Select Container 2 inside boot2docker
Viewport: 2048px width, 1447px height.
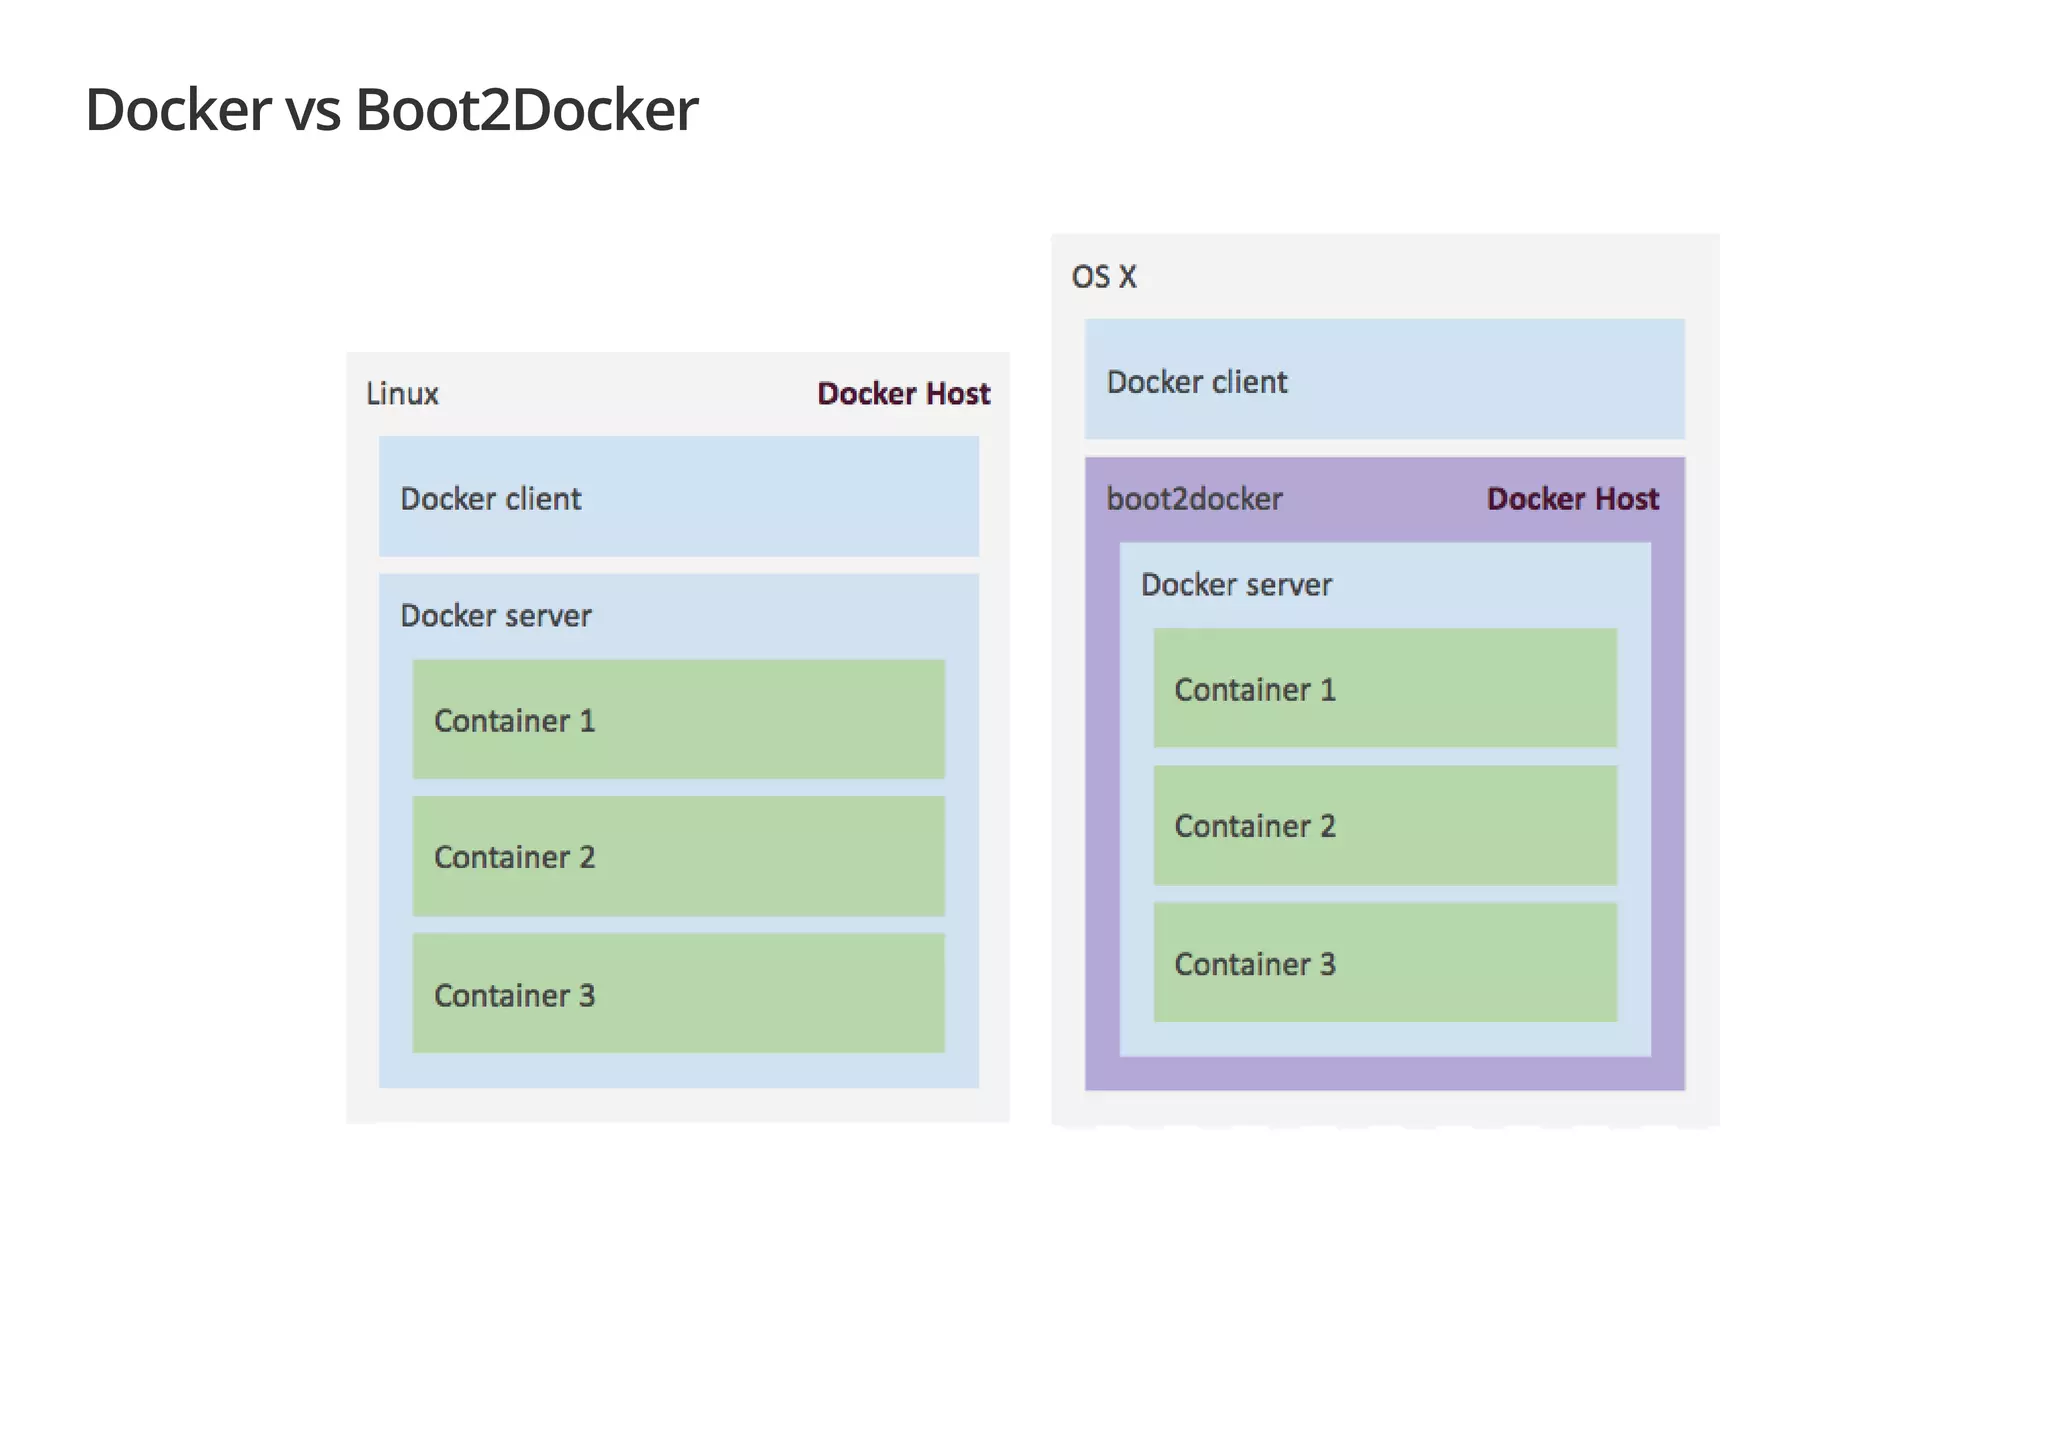[x=1384, y=826]
